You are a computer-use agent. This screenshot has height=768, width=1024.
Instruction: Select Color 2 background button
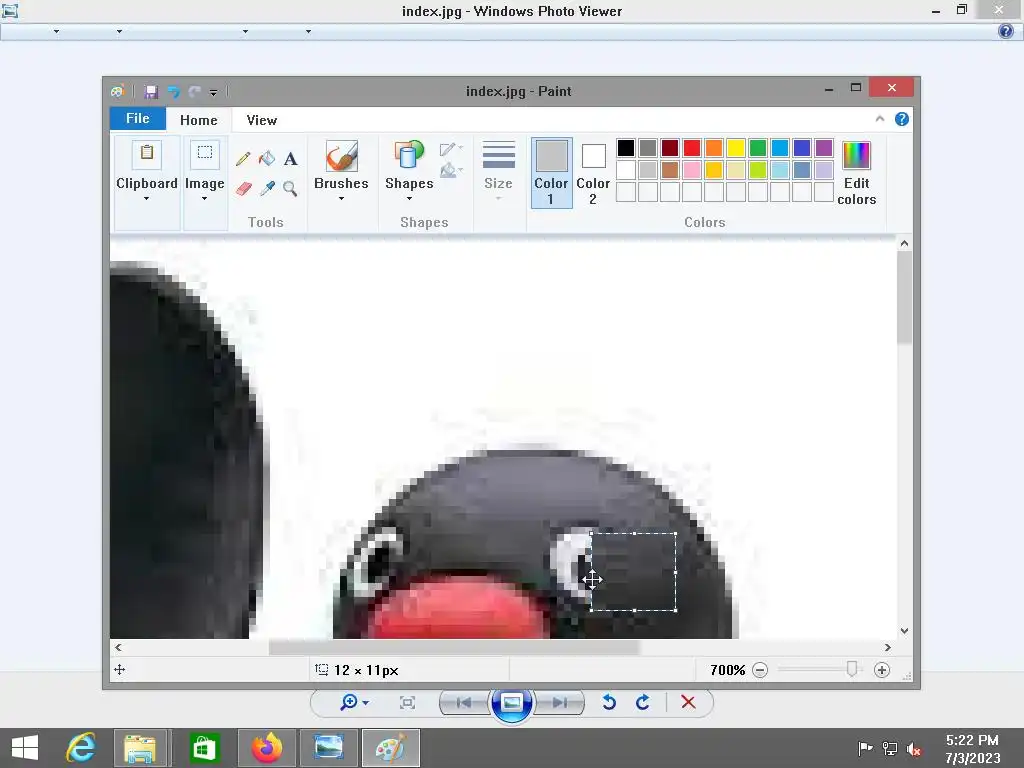(x=593, y=172)
